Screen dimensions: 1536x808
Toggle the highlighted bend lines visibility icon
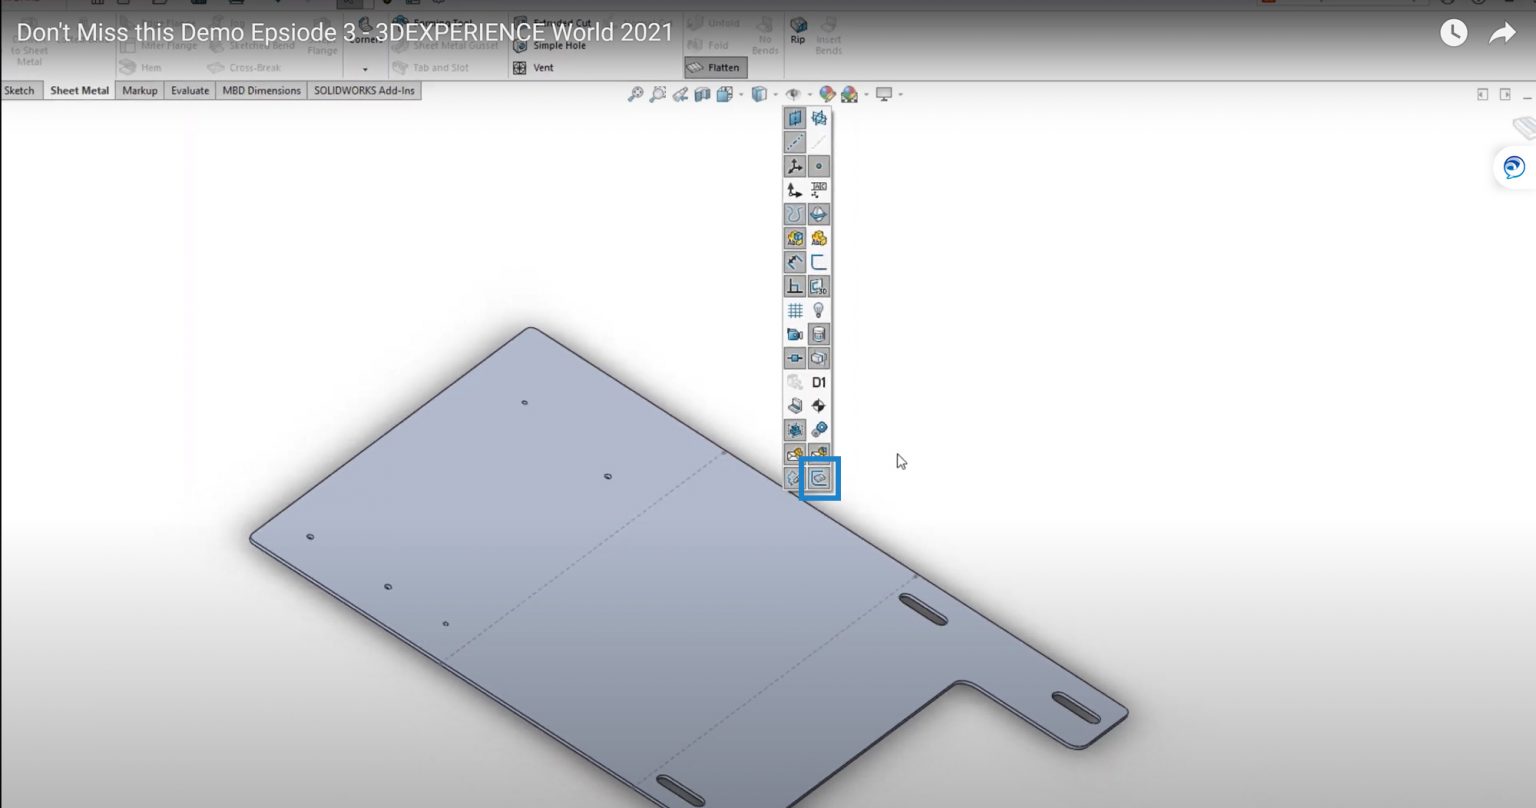click(x=819, y=478)
